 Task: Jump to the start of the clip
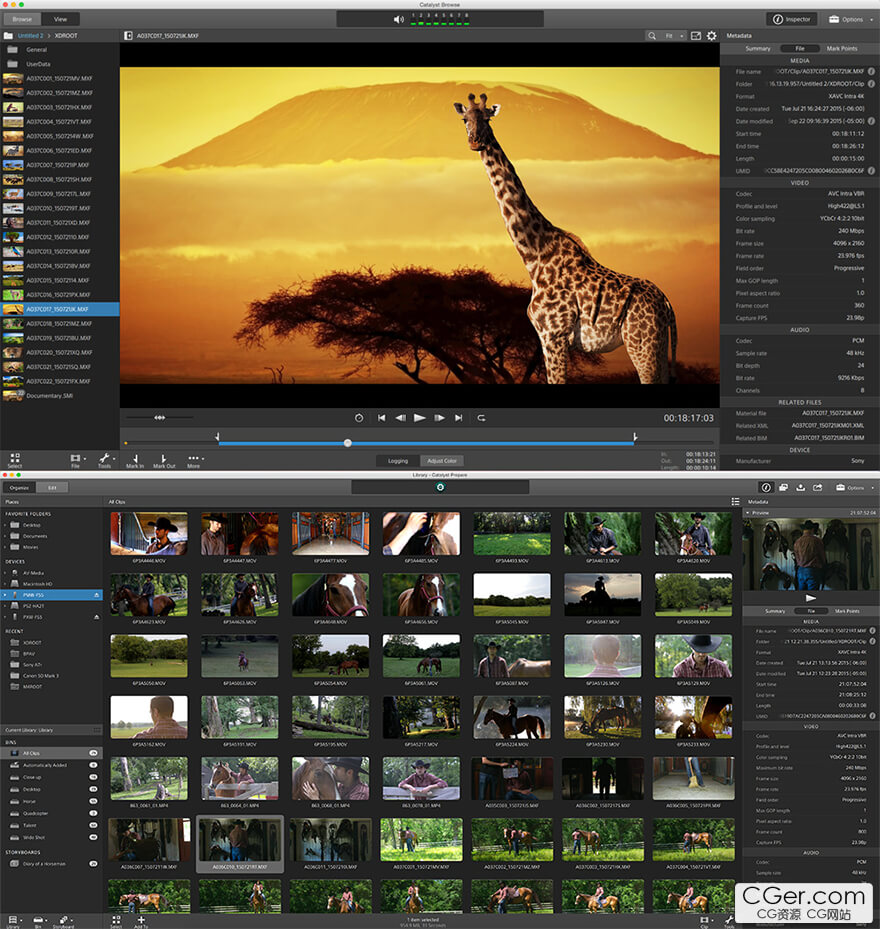tap(382, 418)
